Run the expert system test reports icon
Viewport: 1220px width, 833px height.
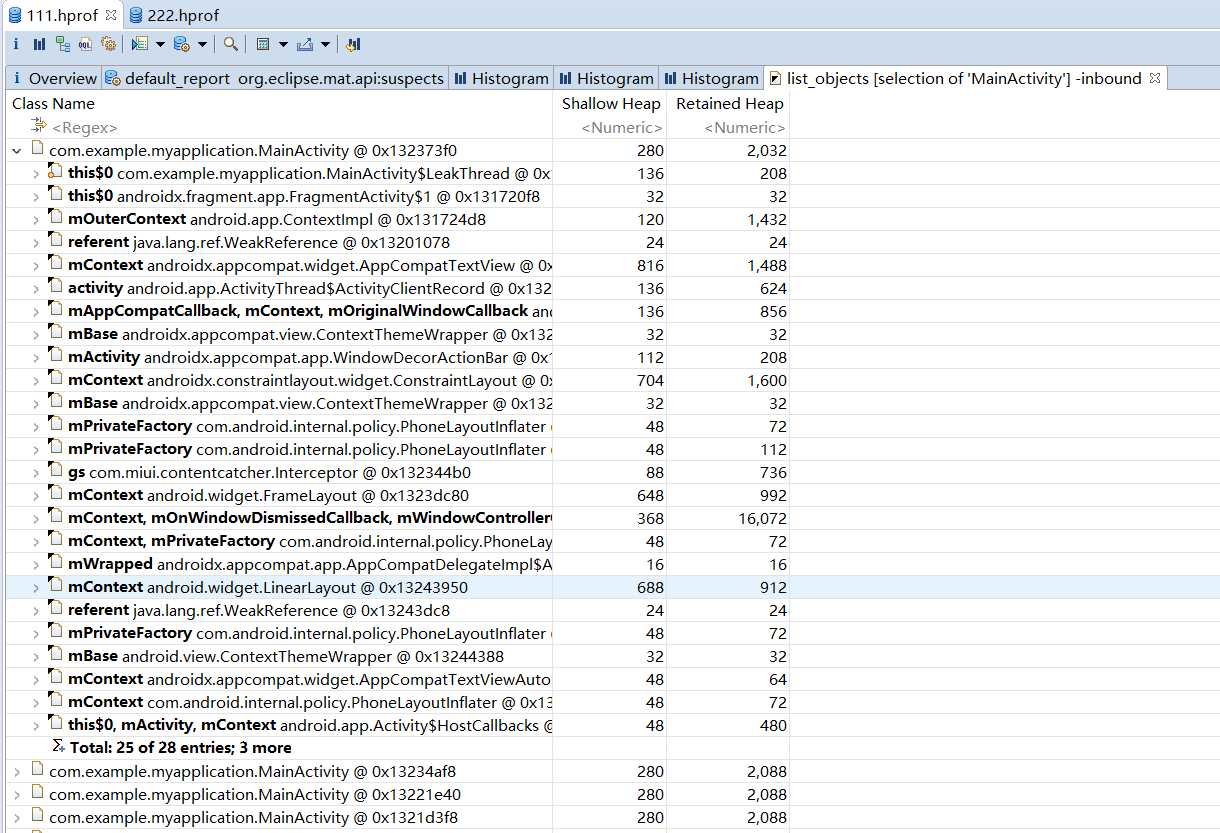point(140,44)
